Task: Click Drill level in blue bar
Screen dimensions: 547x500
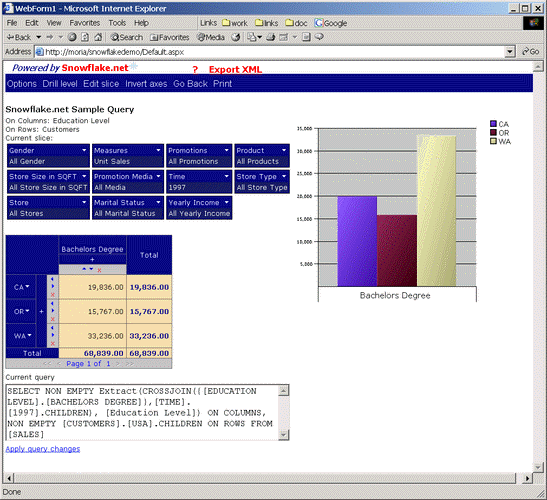Action: coord(60,84)
